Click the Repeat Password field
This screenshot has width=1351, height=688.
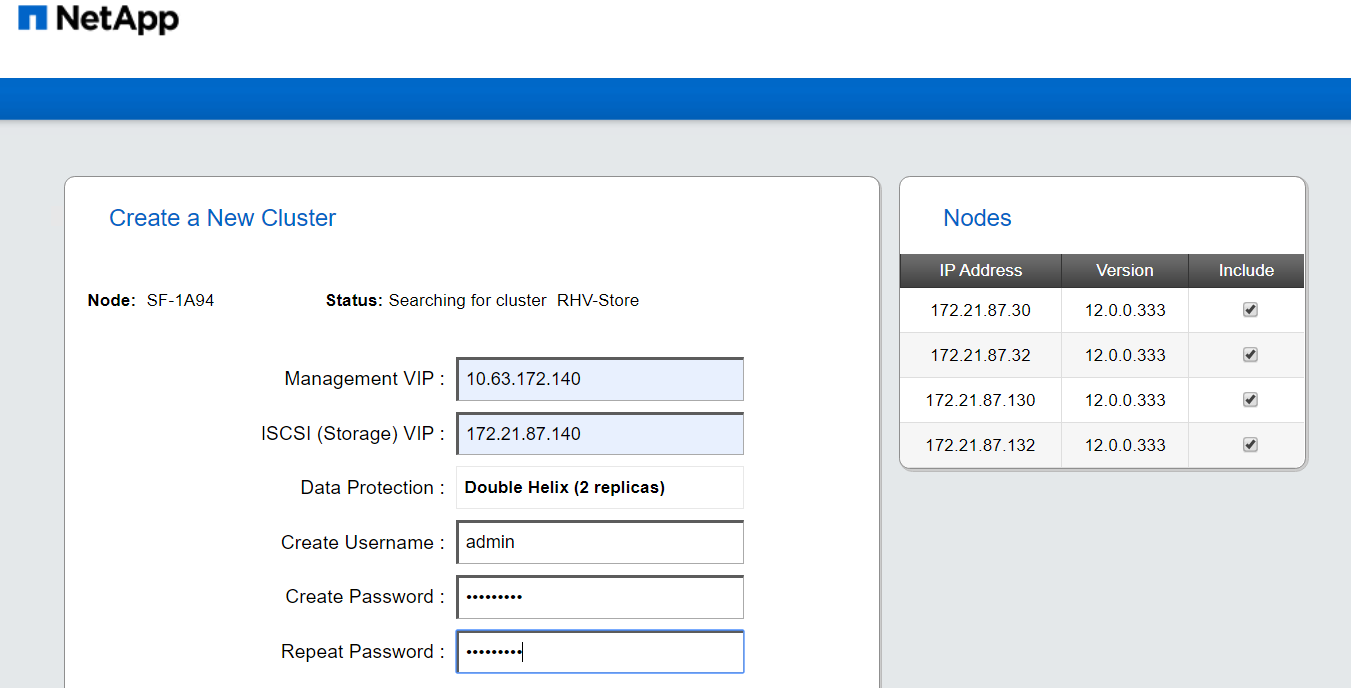(x=600, y=652)
